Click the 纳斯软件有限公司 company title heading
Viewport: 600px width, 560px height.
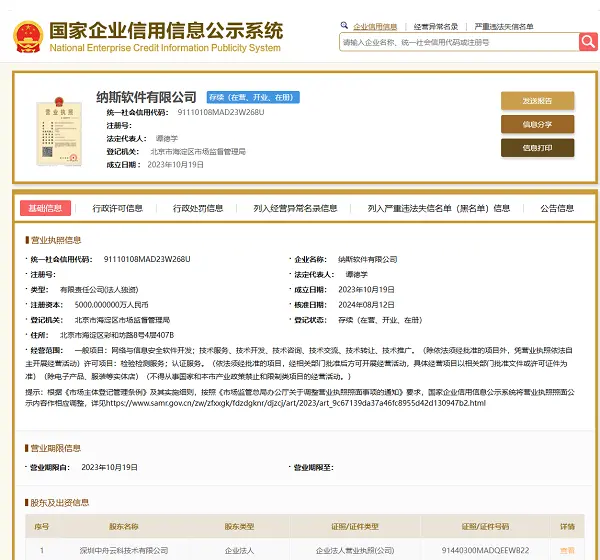coord(146,97)
